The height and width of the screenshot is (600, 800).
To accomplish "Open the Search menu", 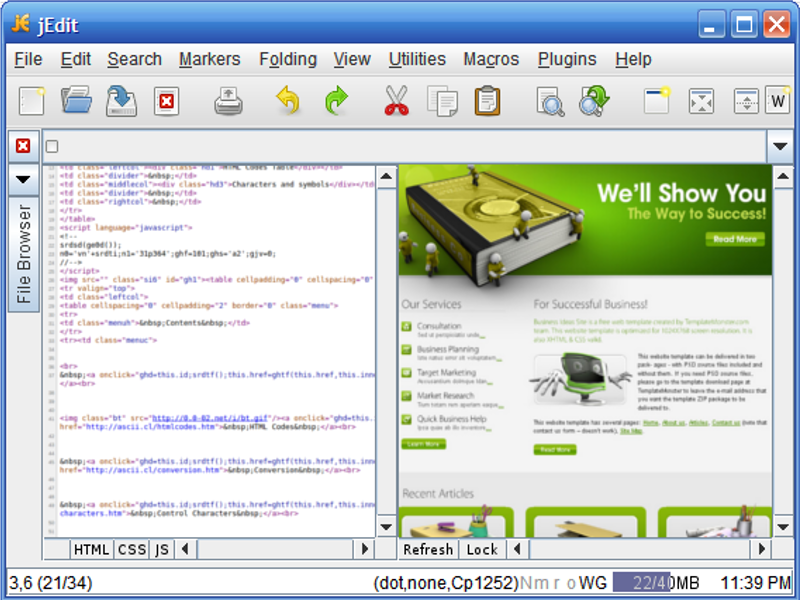I will 134,59.
